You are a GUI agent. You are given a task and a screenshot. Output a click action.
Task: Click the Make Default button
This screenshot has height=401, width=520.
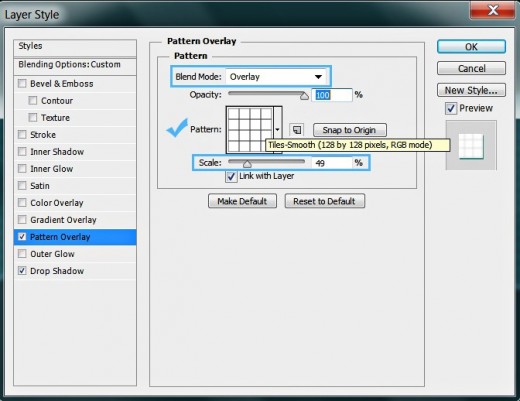242,201
